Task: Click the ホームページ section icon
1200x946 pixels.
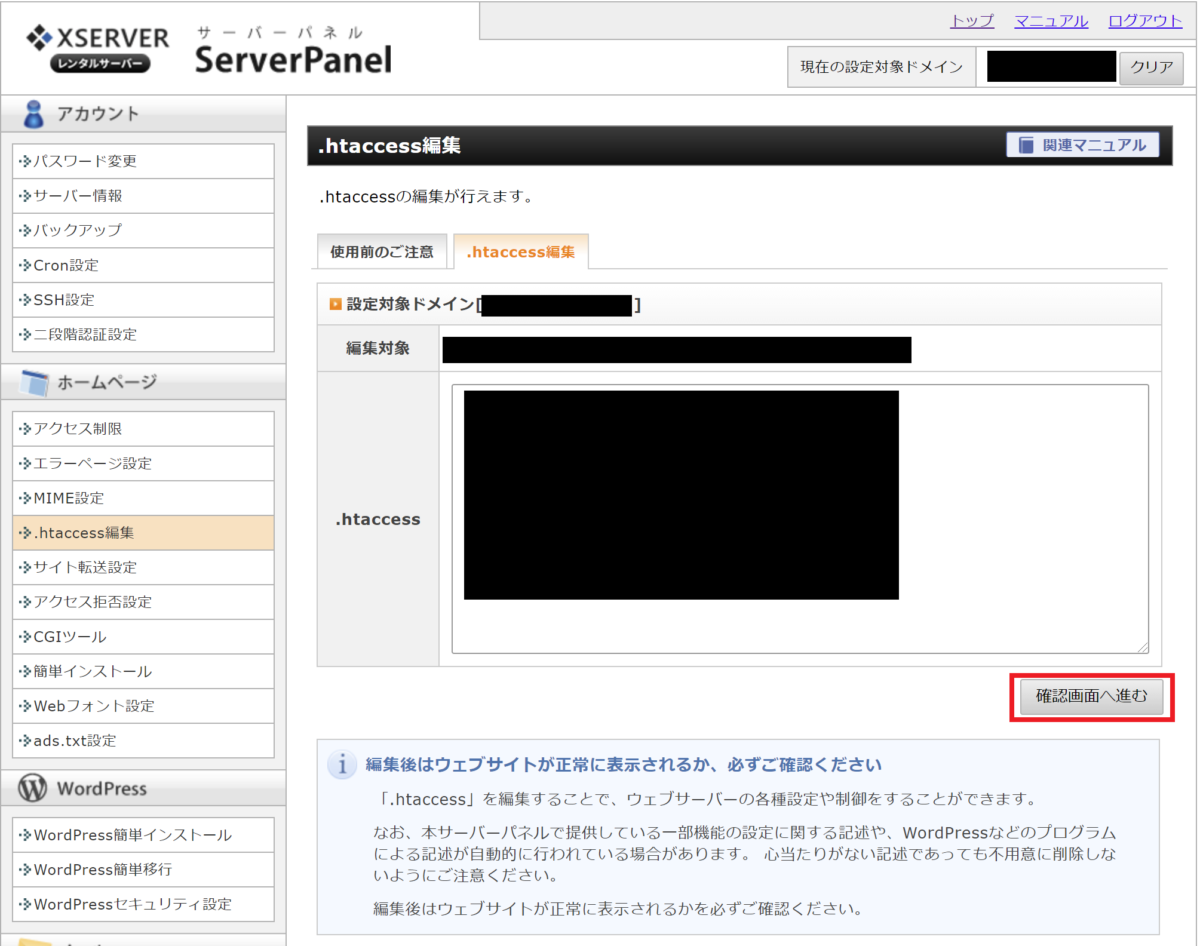Action: coord(32,382)
